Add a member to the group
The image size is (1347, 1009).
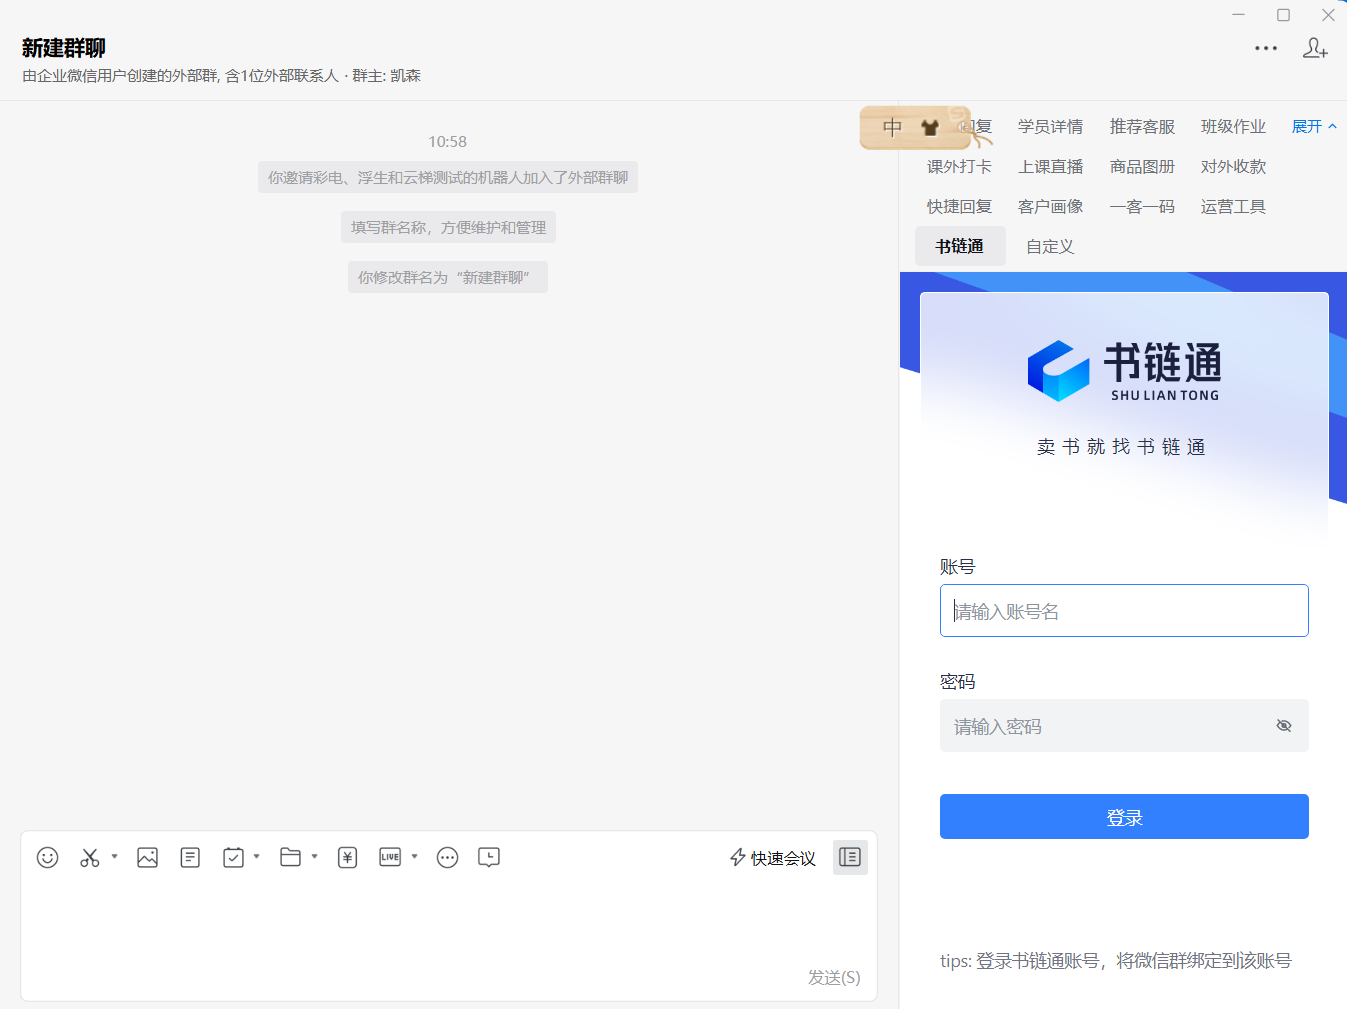pyautogui.click(x=1315, y=48)
